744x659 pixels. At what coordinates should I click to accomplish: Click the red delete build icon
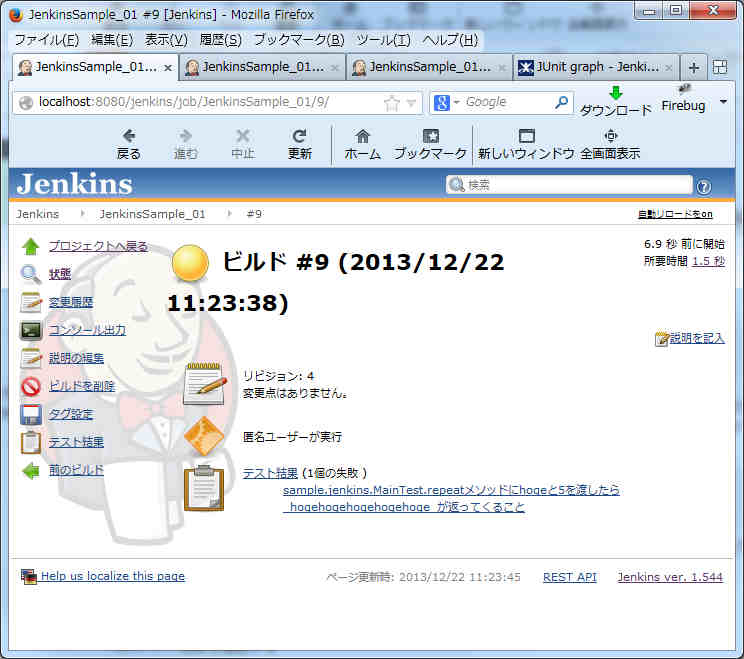pos(31,386)
